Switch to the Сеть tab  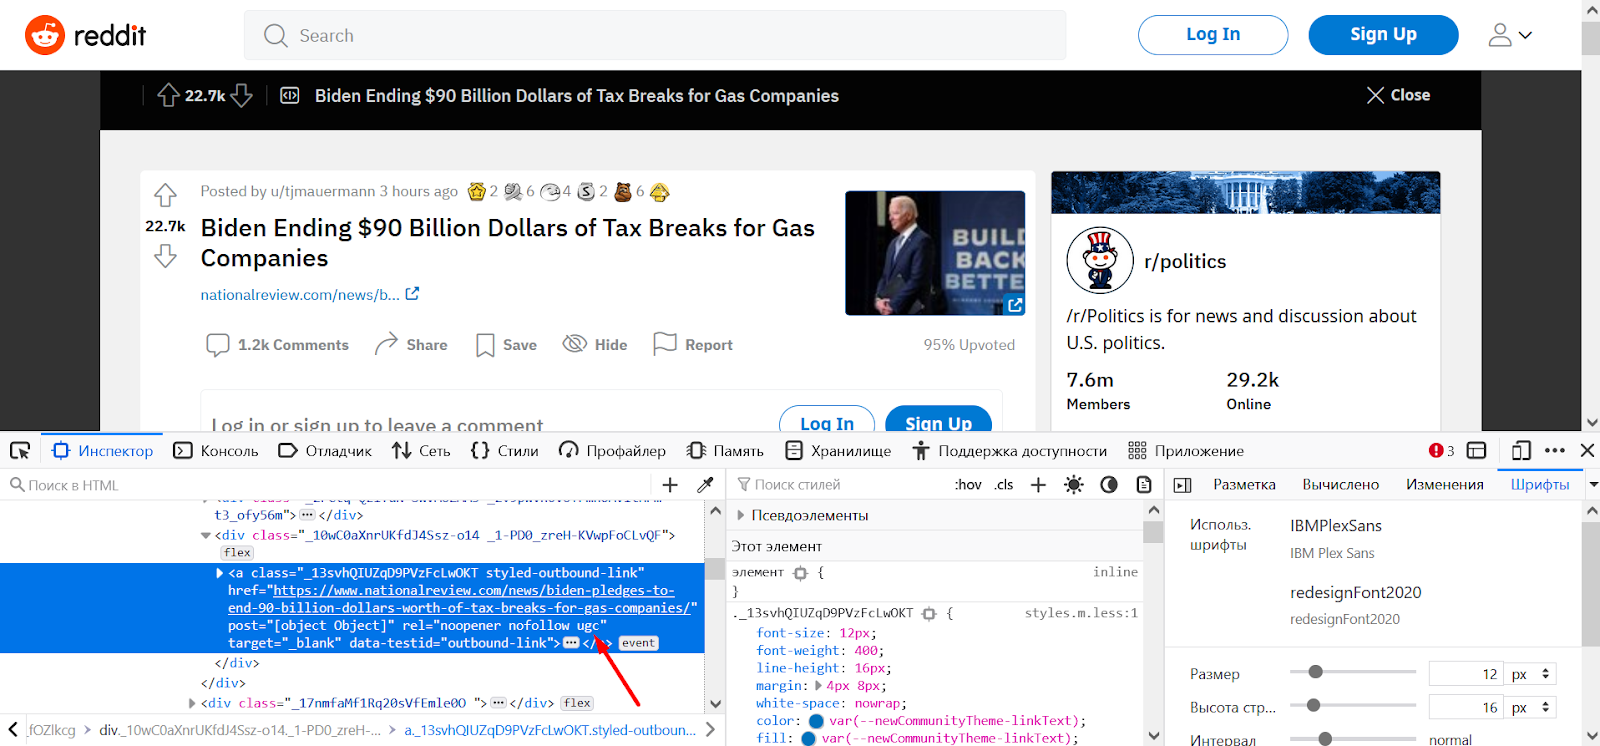(x=421, y=451)
